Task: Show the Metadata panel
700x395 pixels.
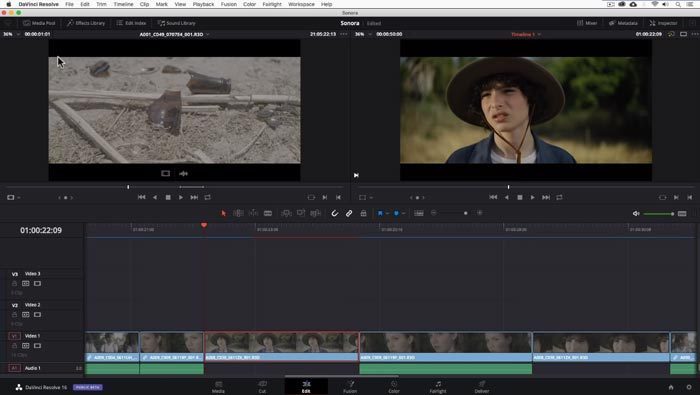Action: pyautogui.click(x=623, y=23)
